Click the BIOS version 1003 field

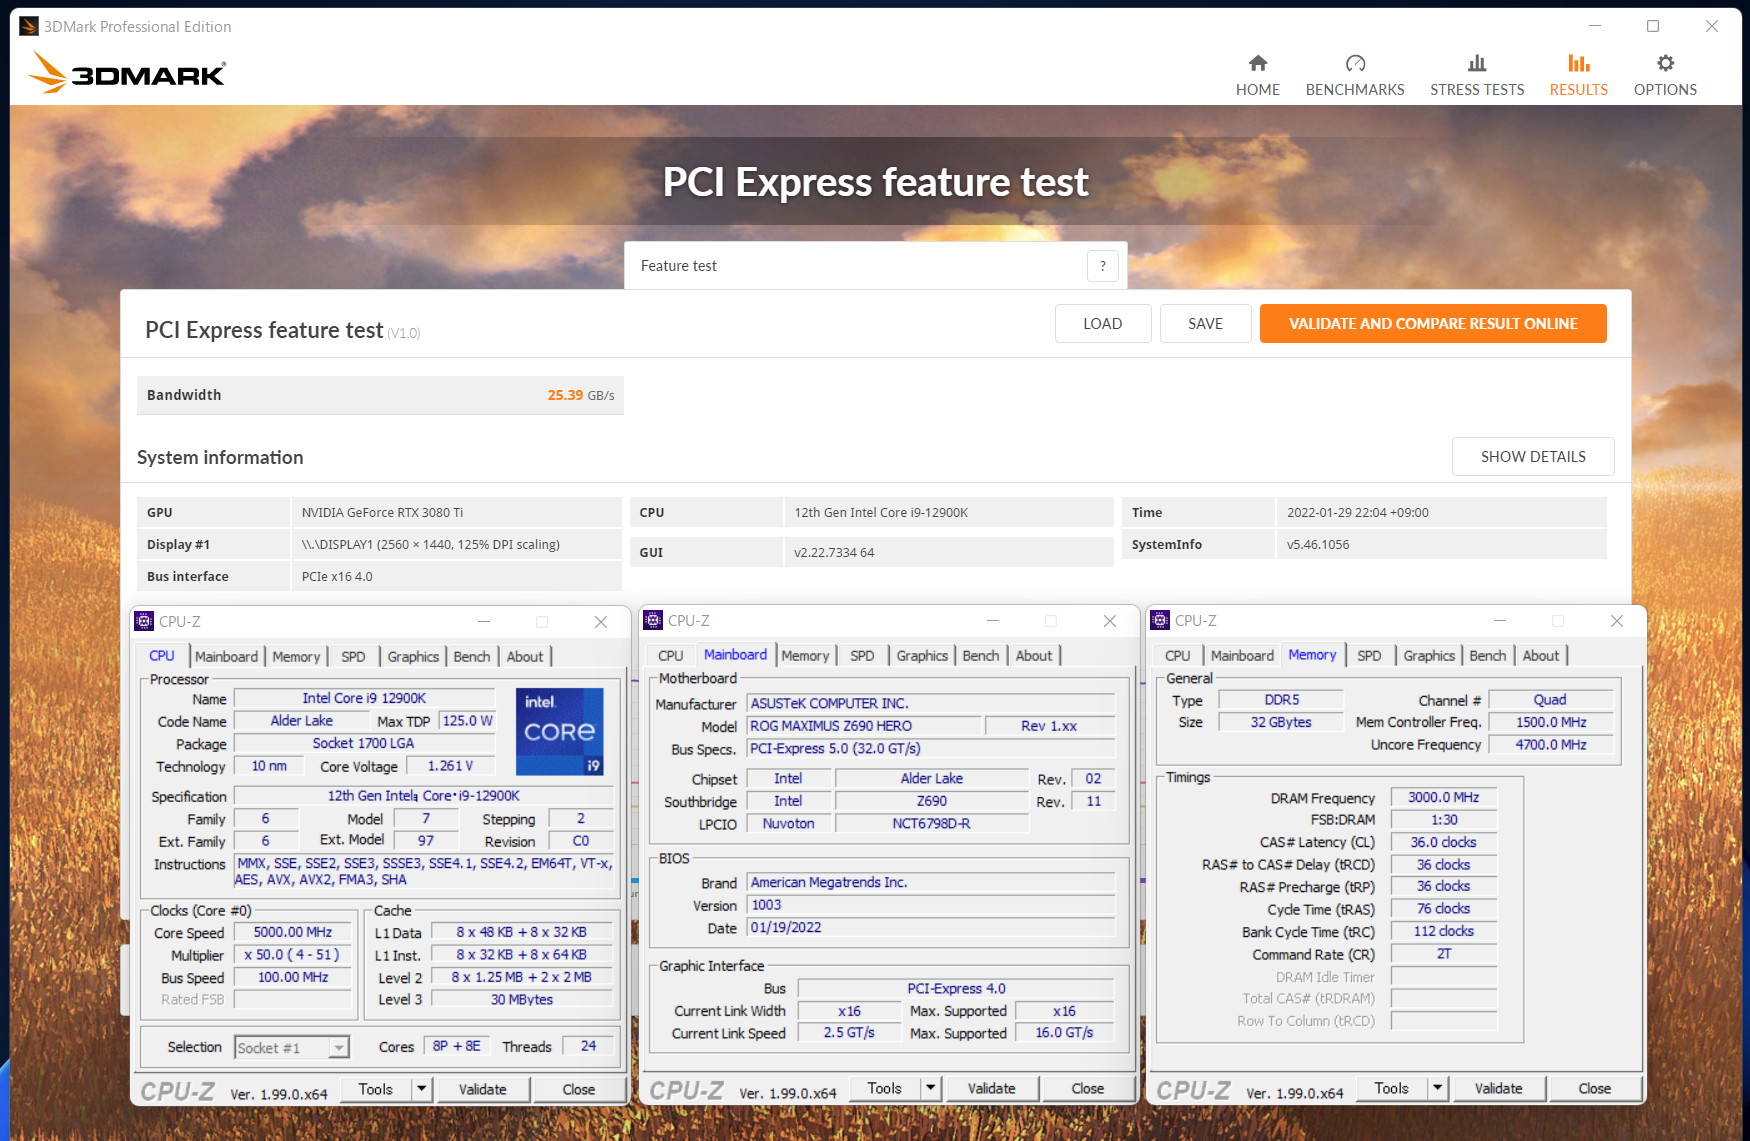tap(930, 905)
